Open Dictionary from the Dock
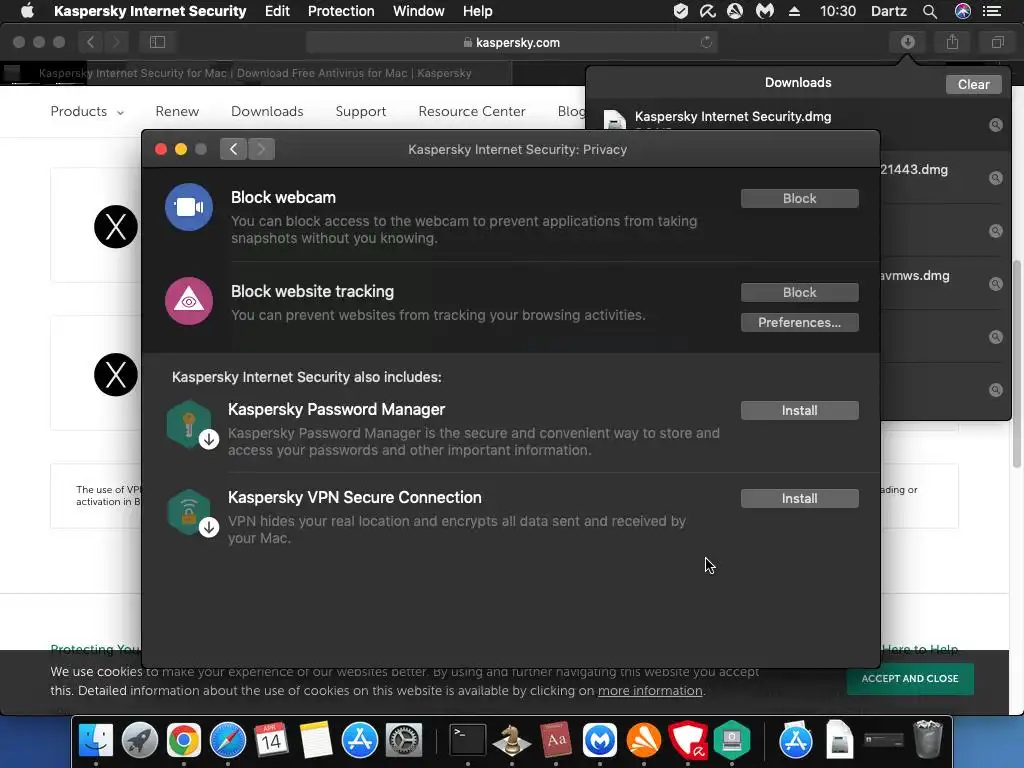 point(556,740)
